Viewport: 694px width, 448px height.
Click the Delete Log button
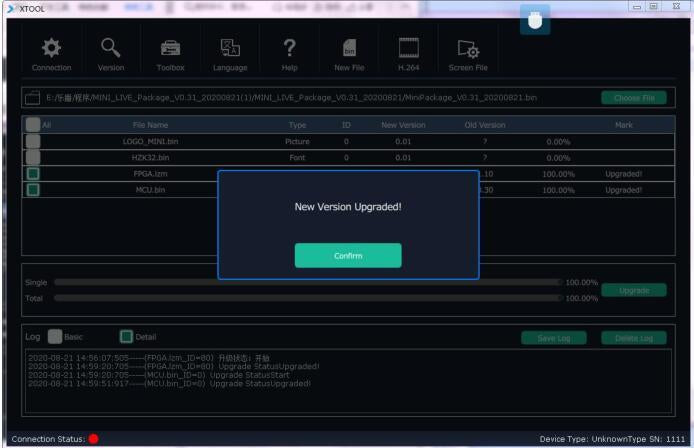tap(634, 338)
